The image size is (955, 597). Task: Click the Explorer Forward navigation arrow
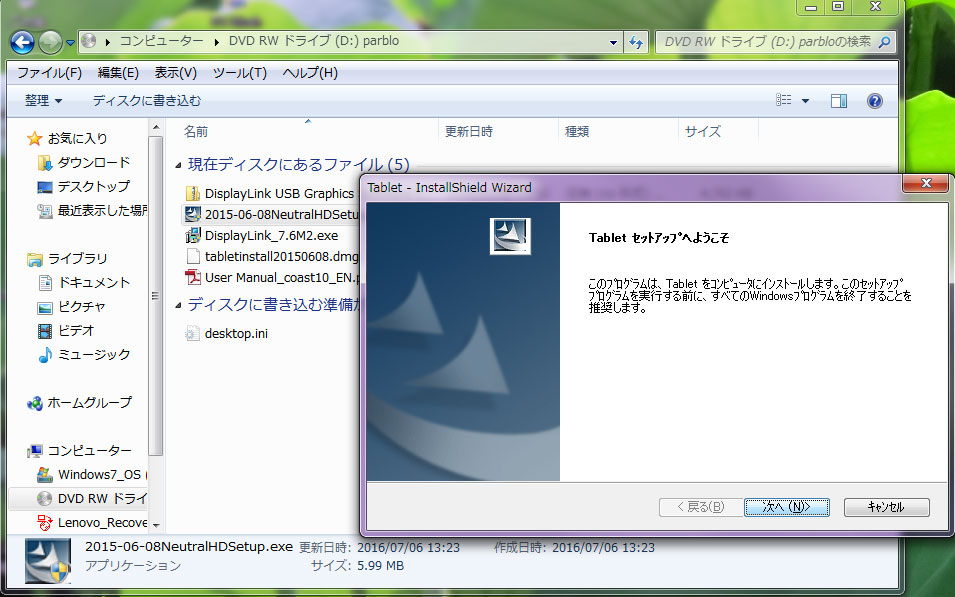point(50,42)
